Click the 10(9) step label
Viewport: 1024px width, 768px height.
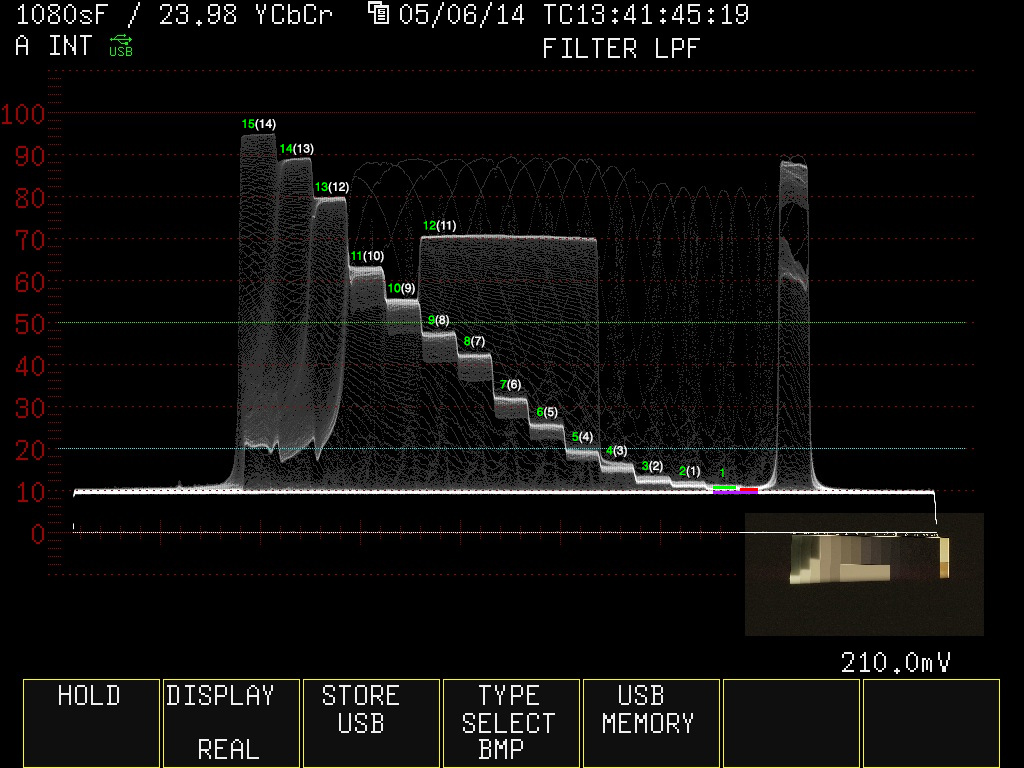401,289
